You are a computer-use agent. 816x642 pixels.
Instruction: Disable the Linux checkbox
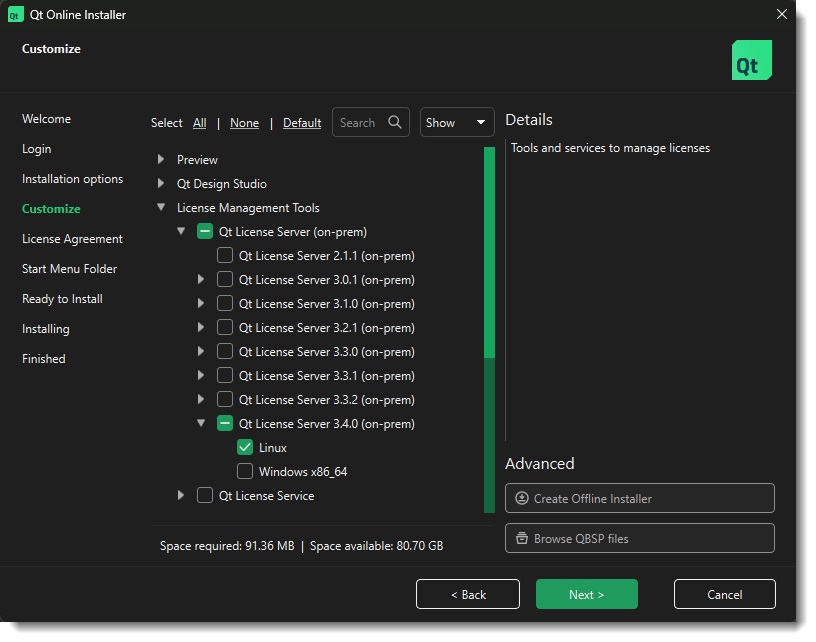click(245, 447)
